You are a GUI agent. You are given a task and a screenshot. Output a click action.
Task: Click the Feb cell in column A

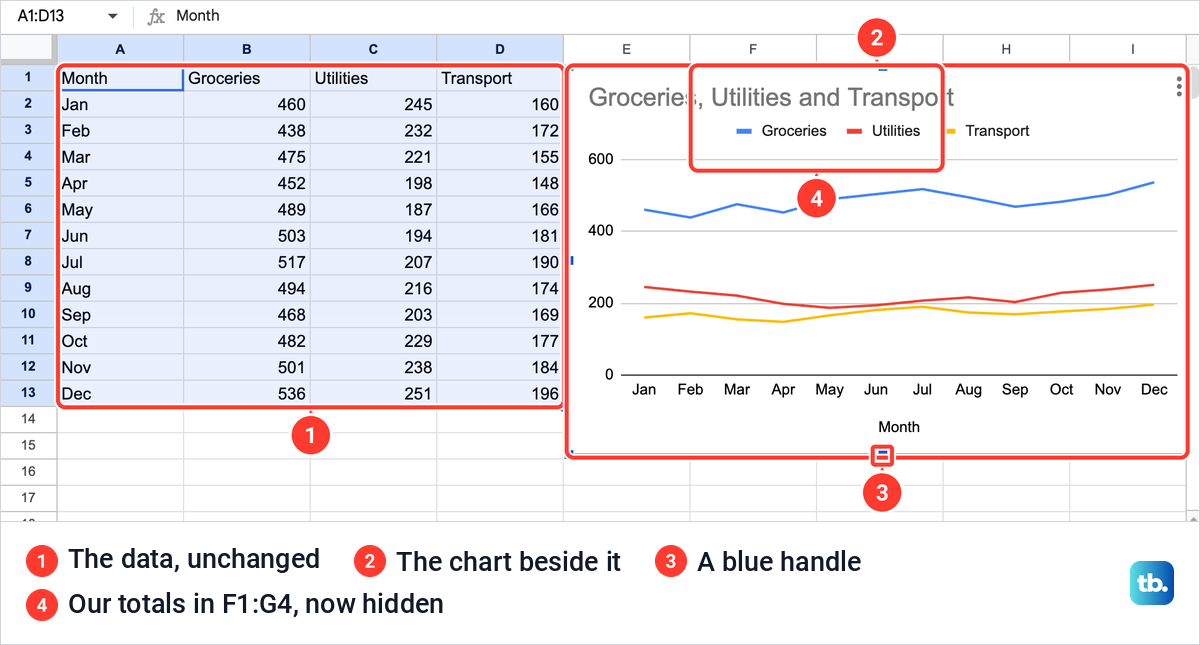120,130
